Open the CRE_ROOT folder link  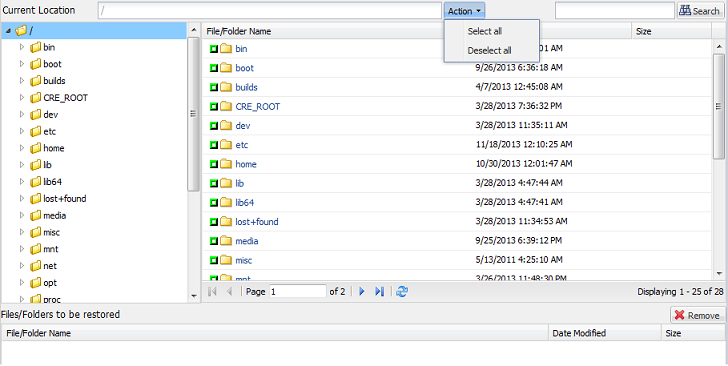(x=258, y=106)
